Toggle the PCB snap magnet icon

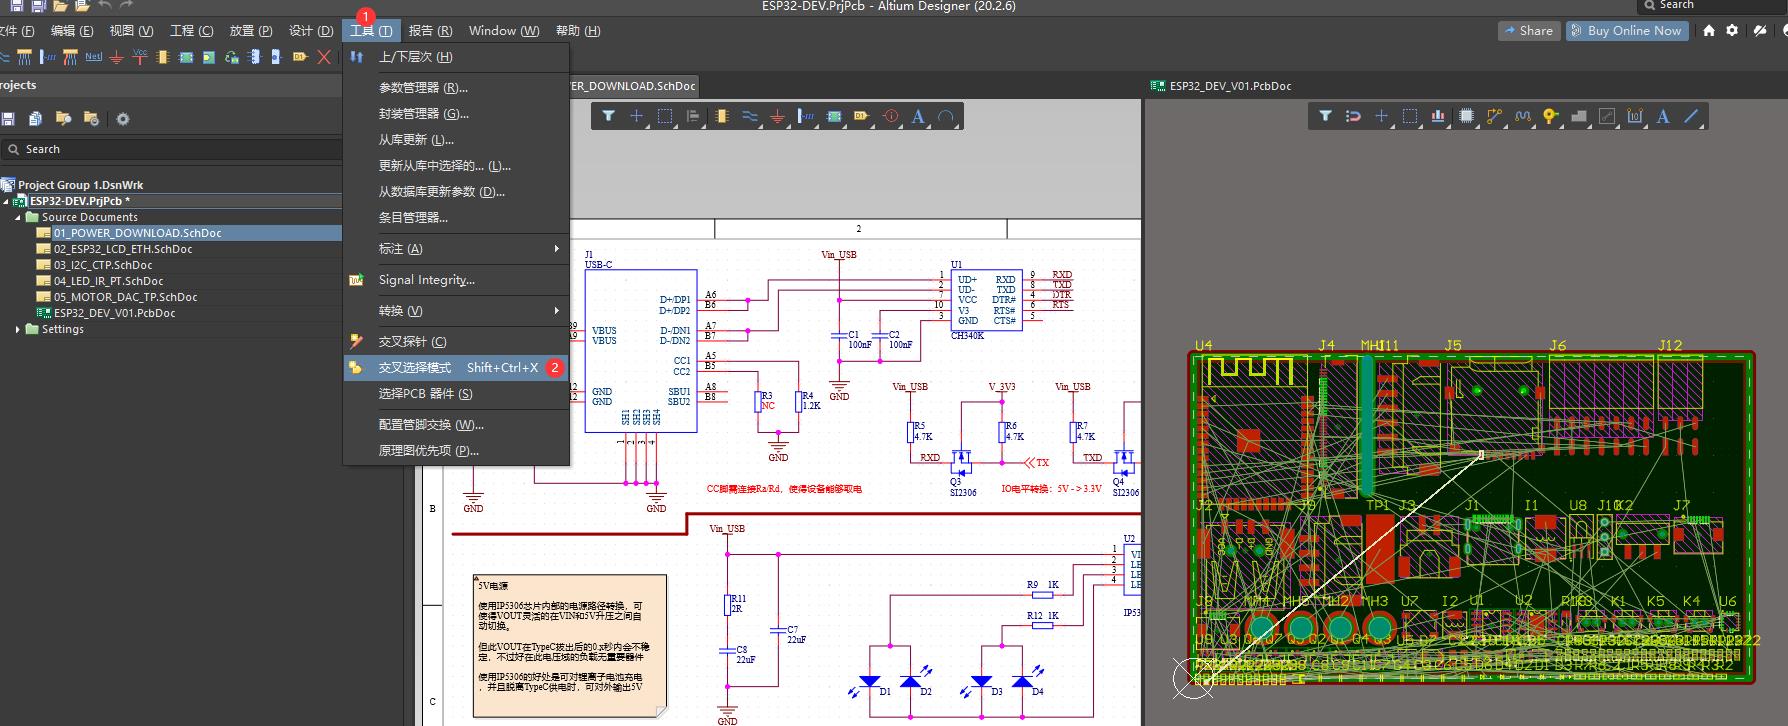point(1353,117)
